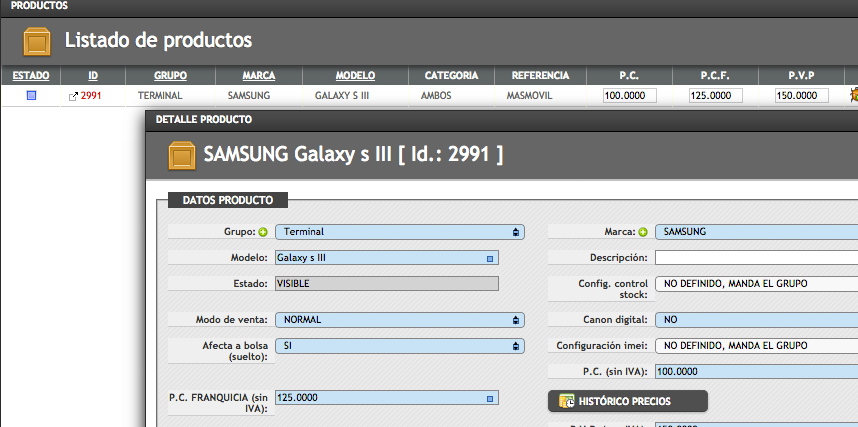
Task: Click the REFERENCIA column header
Action: [x=541, y=76]
